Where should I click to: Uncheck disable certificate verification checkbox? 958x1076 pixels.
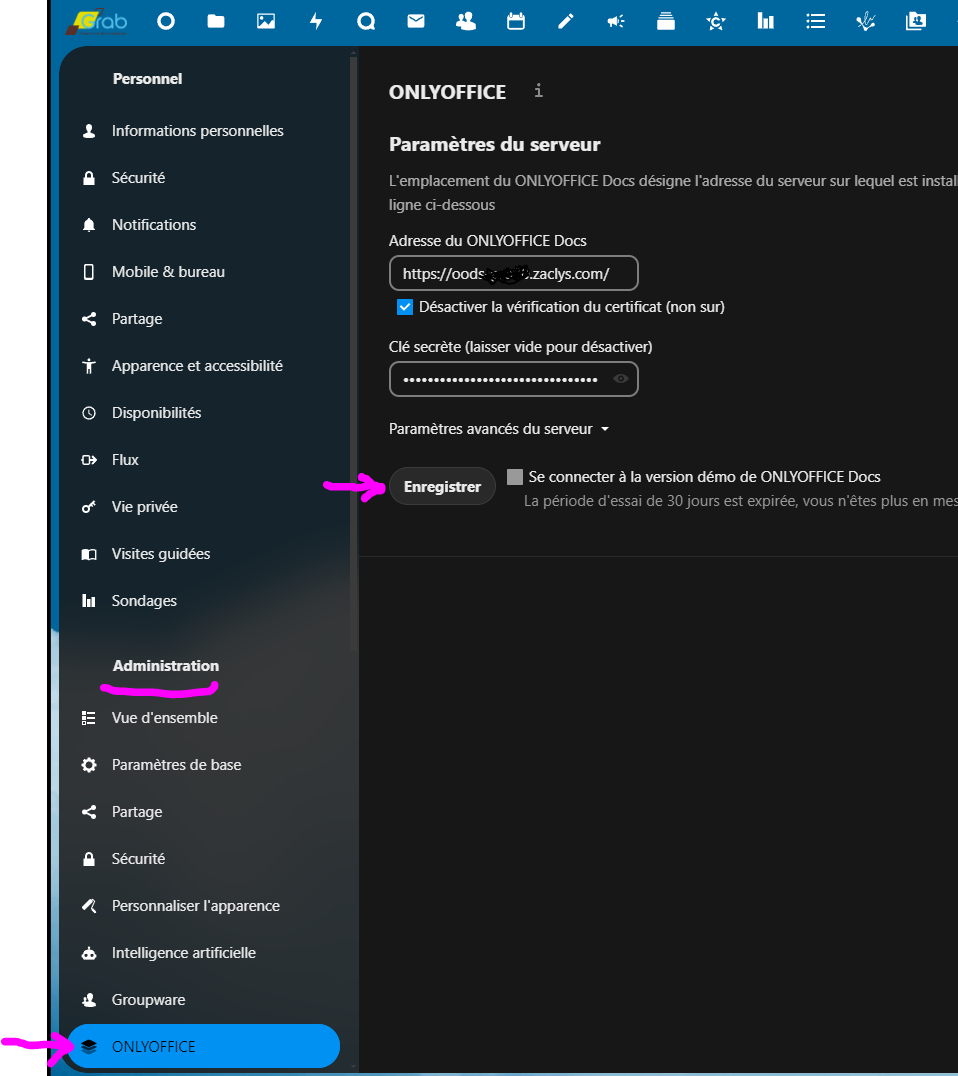[405, 307]
